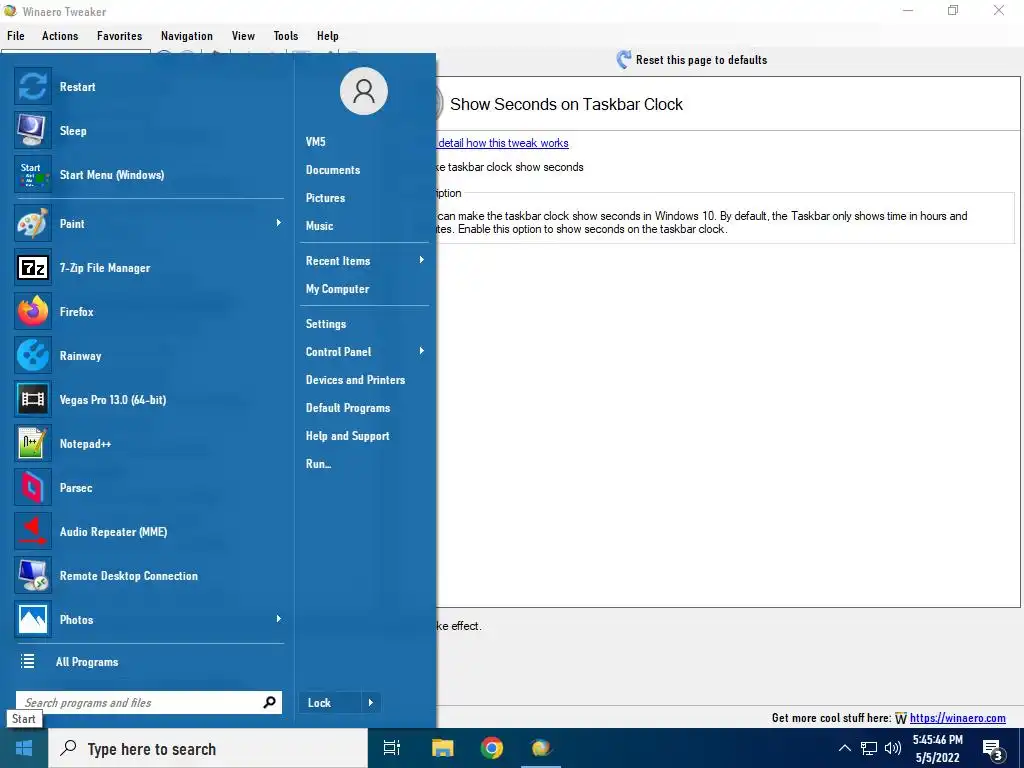Open Task View on the taskbar
The width and height of the screenshot is (1024, 768).
392,748
